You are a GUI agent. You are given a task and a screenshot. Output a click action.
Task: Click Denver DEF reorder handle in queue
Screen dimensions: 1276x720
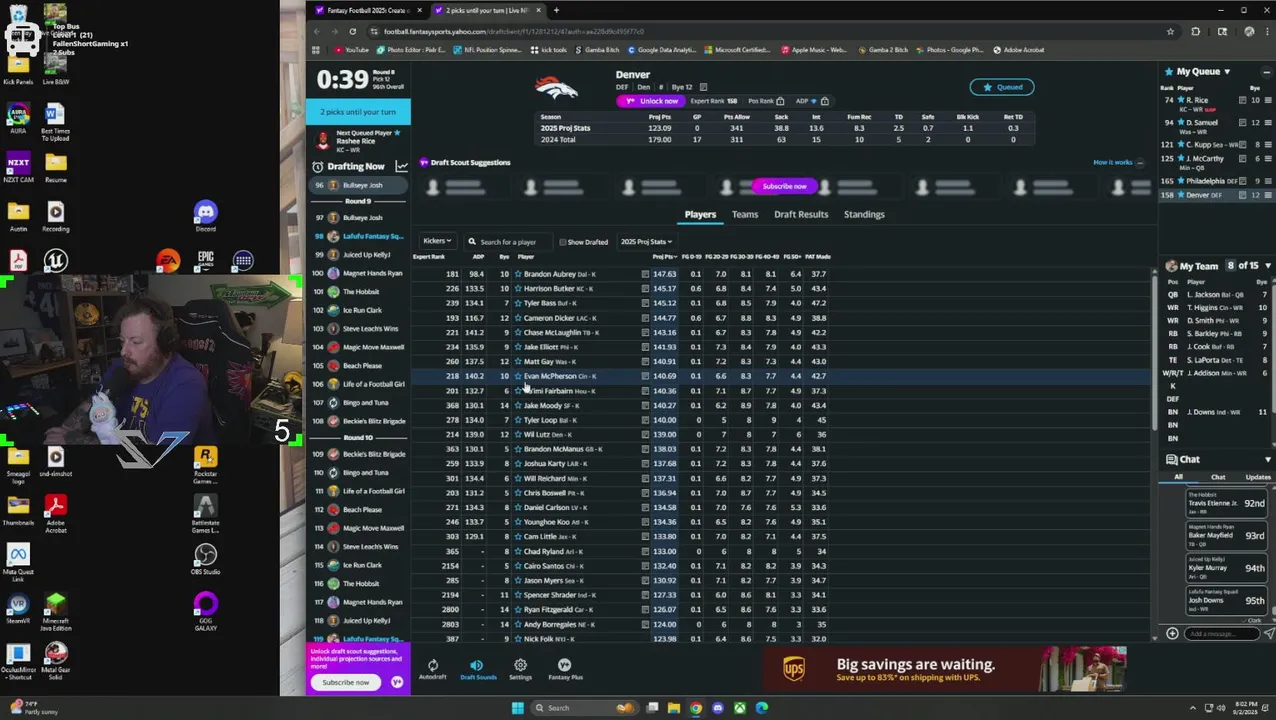(x=1267, y=195)
